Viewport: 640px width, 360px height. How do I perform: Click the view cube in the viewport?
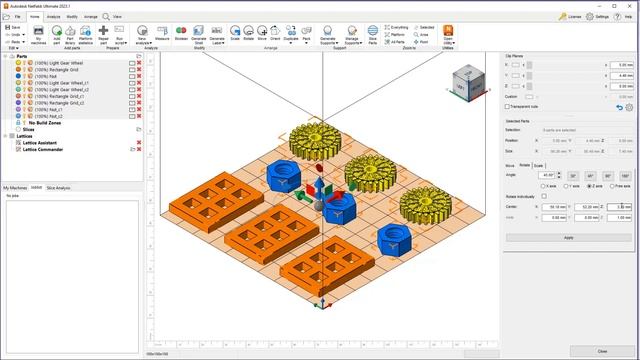469,84
